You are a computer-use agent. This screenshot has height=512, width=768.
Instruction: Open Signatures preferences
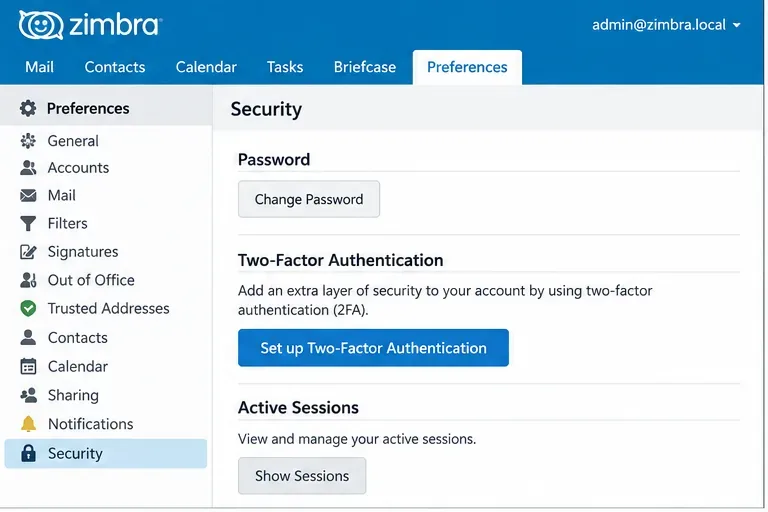83,252
